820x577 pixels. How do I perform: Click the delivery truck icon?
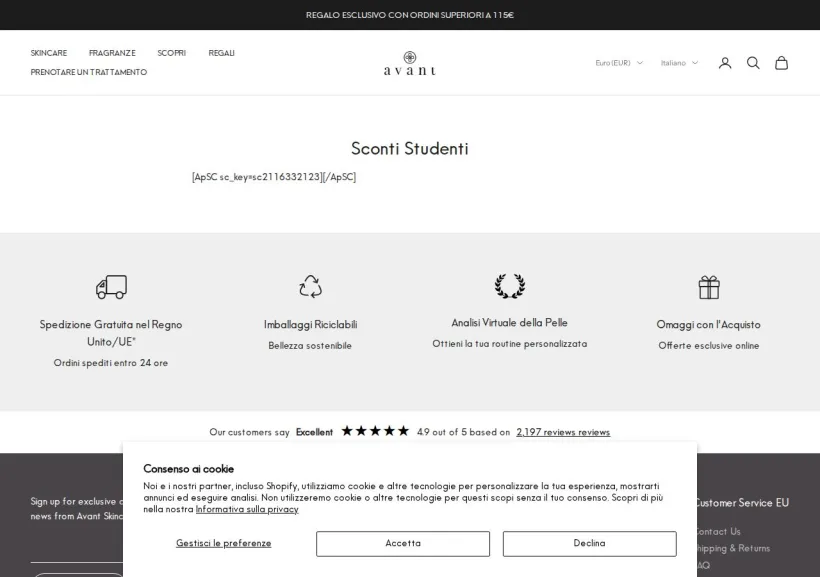(111, 287)
